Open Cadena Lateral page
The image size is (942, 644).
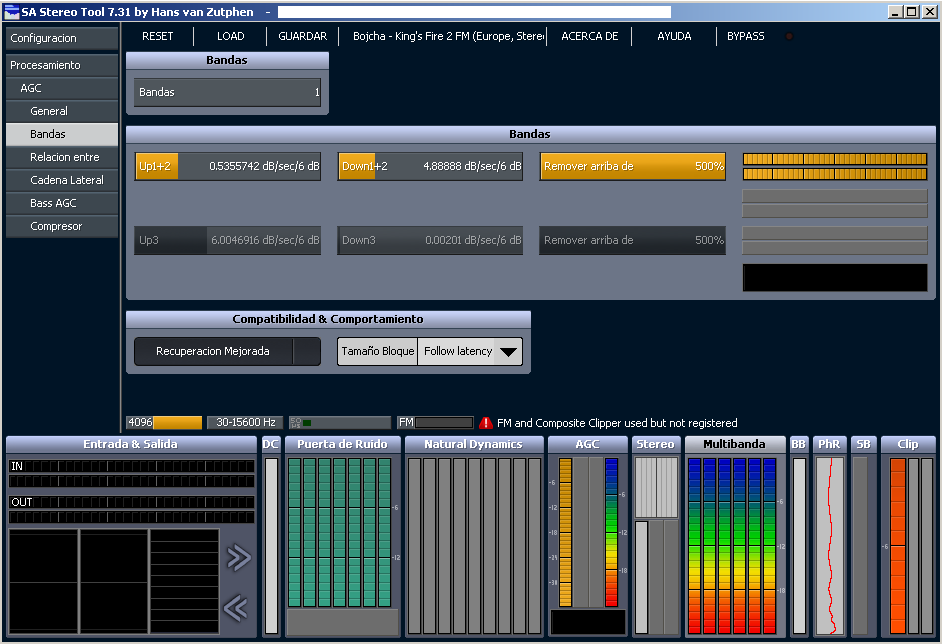coord(62,180)
